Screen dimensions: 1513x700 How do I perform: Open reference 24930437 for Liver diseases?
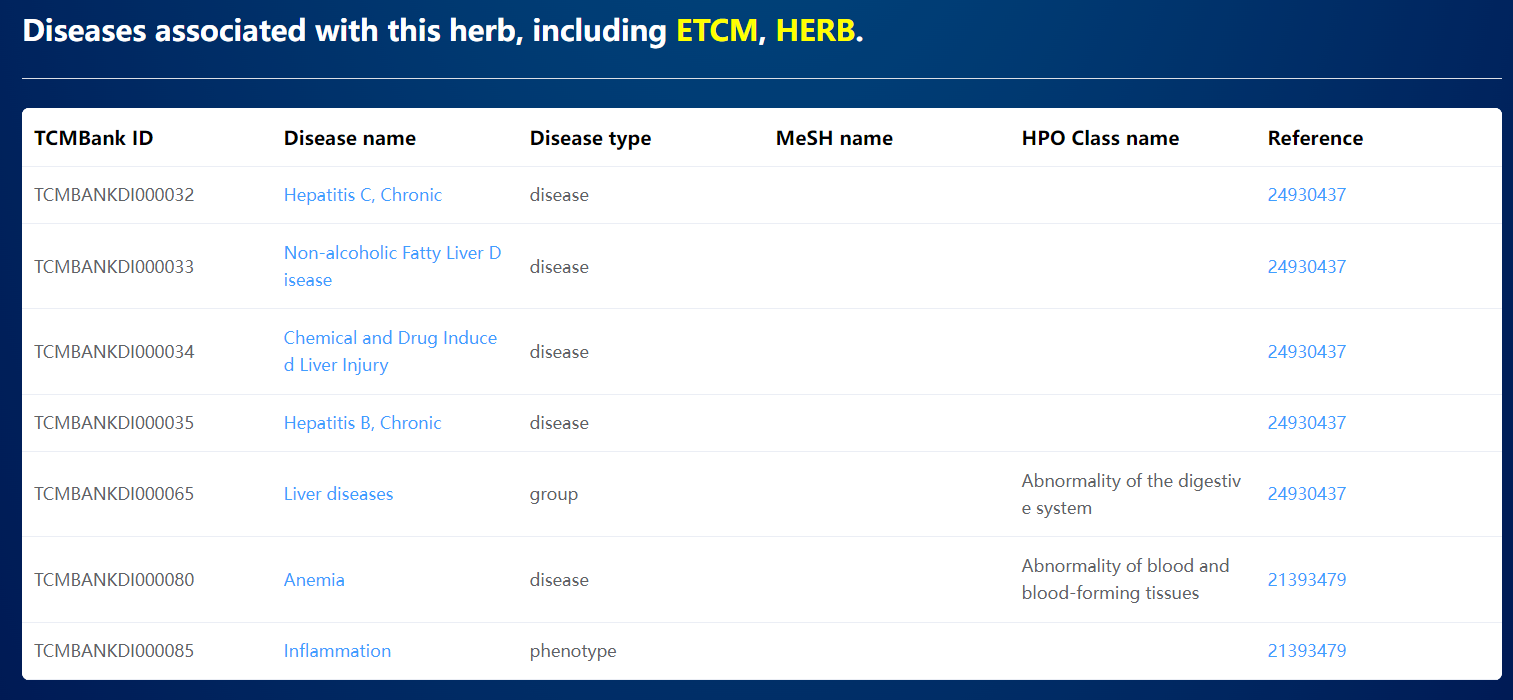point(1307,494)
